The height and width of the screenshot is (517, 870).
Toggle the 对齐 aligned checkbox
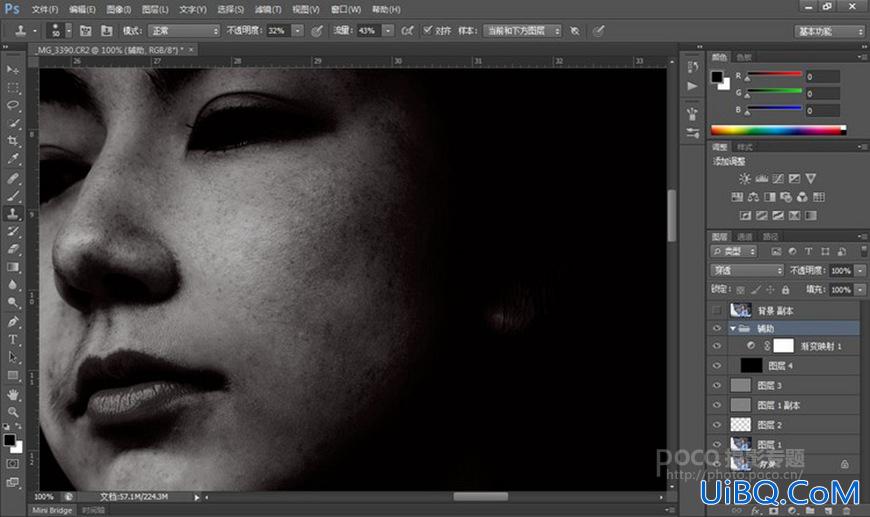coord(427,31)
